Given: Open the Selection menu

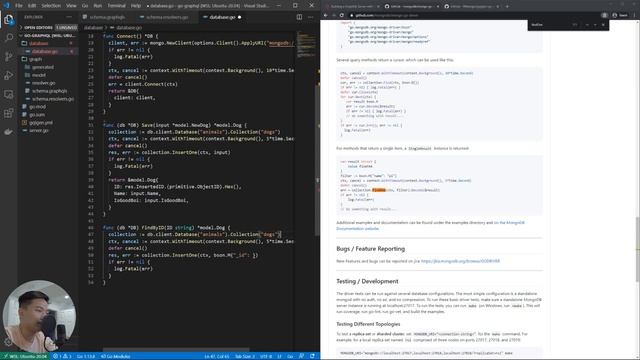Looking at the screenshot, I should pos(51,6).
